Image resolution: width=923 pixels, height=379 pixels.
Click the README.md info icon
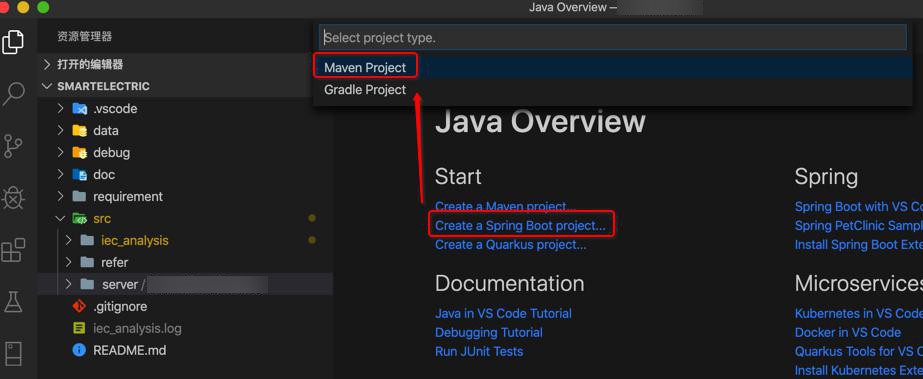(79, 350)
